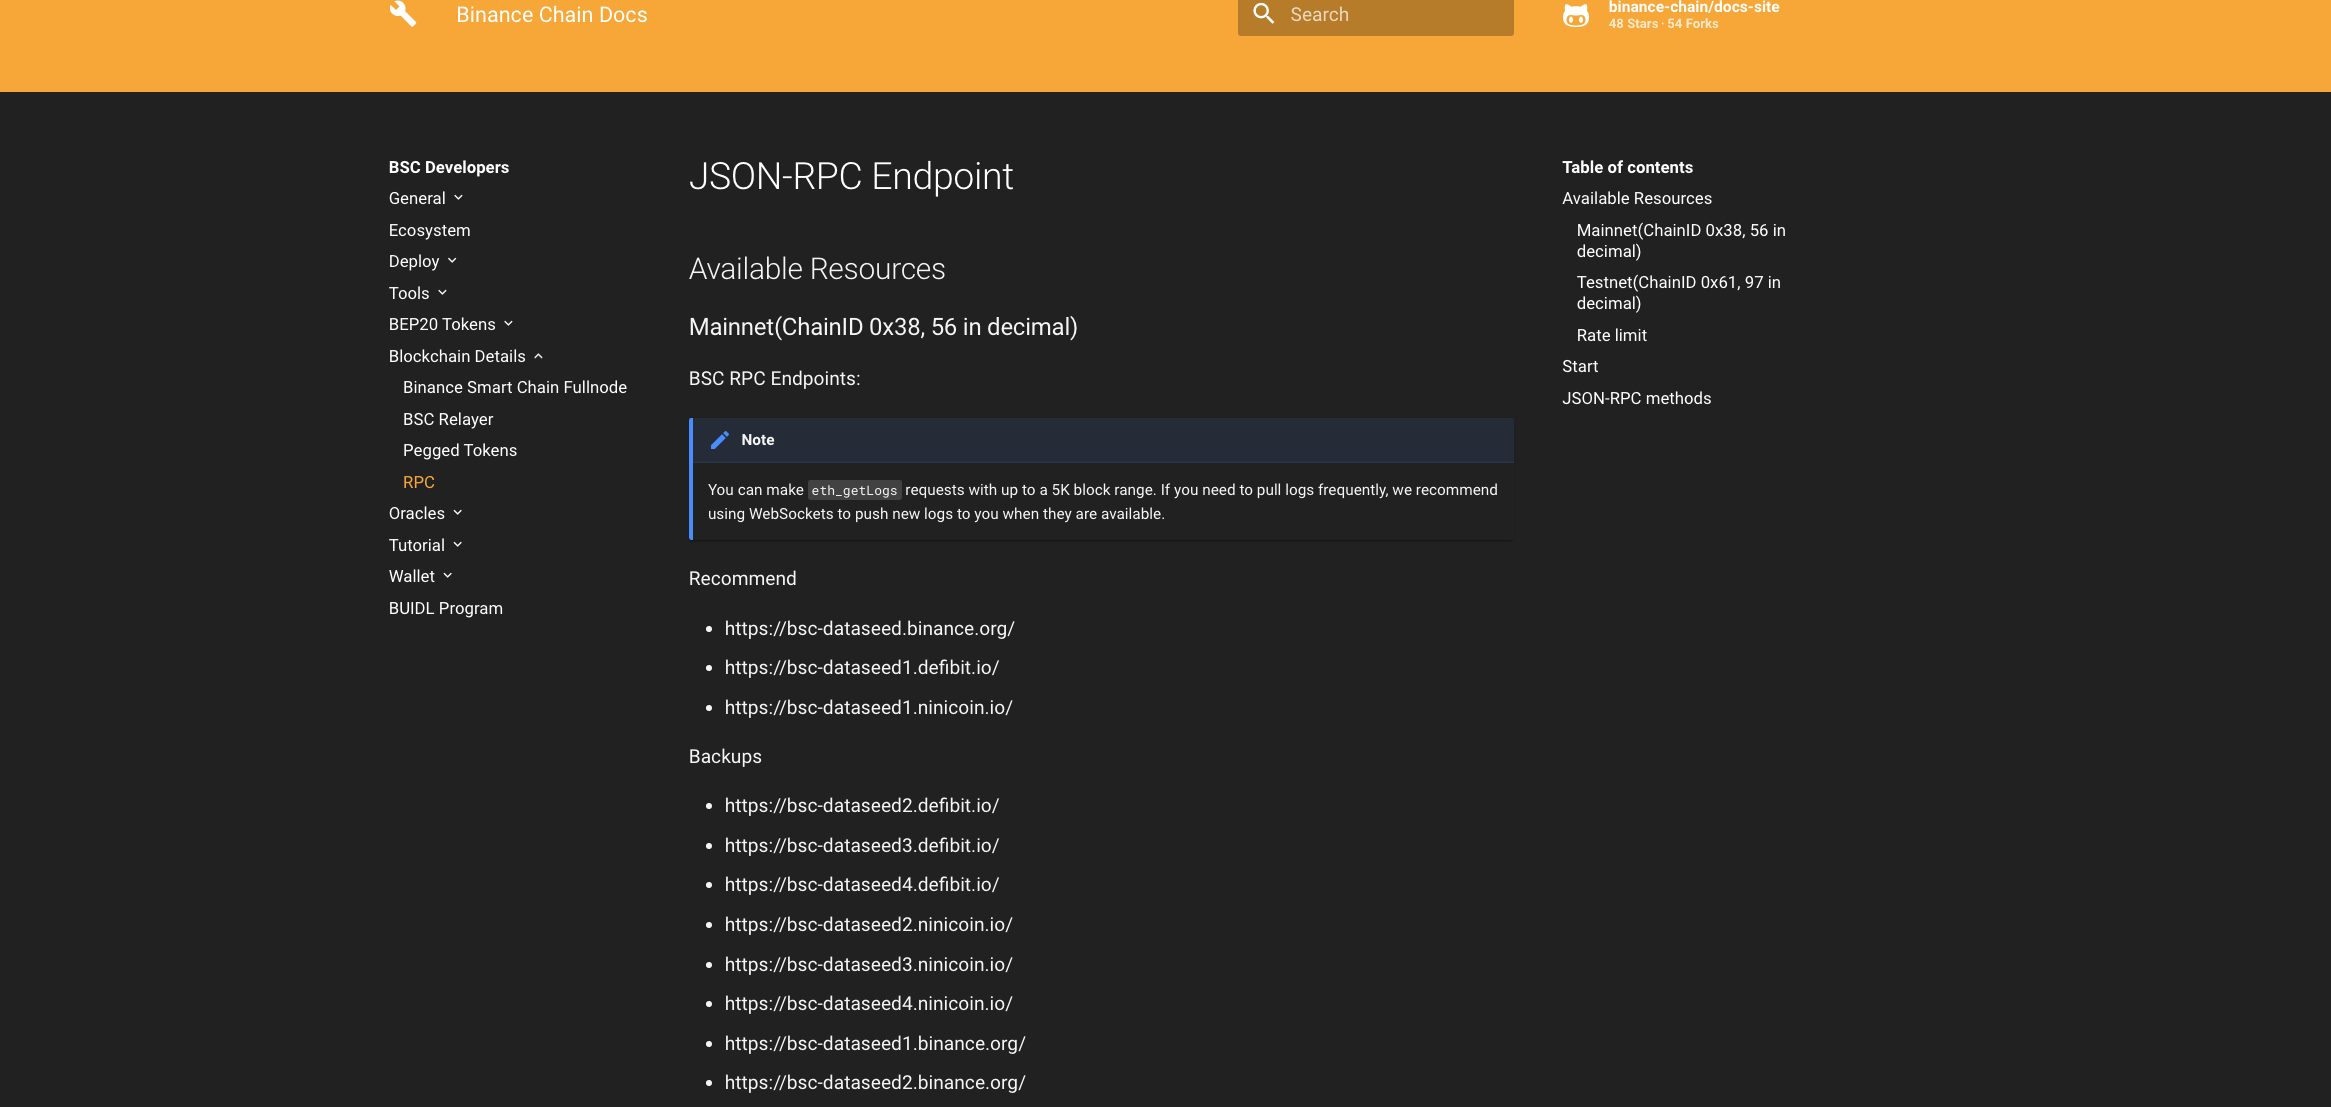Click the Deploy sidebar label

click(414, 261)
